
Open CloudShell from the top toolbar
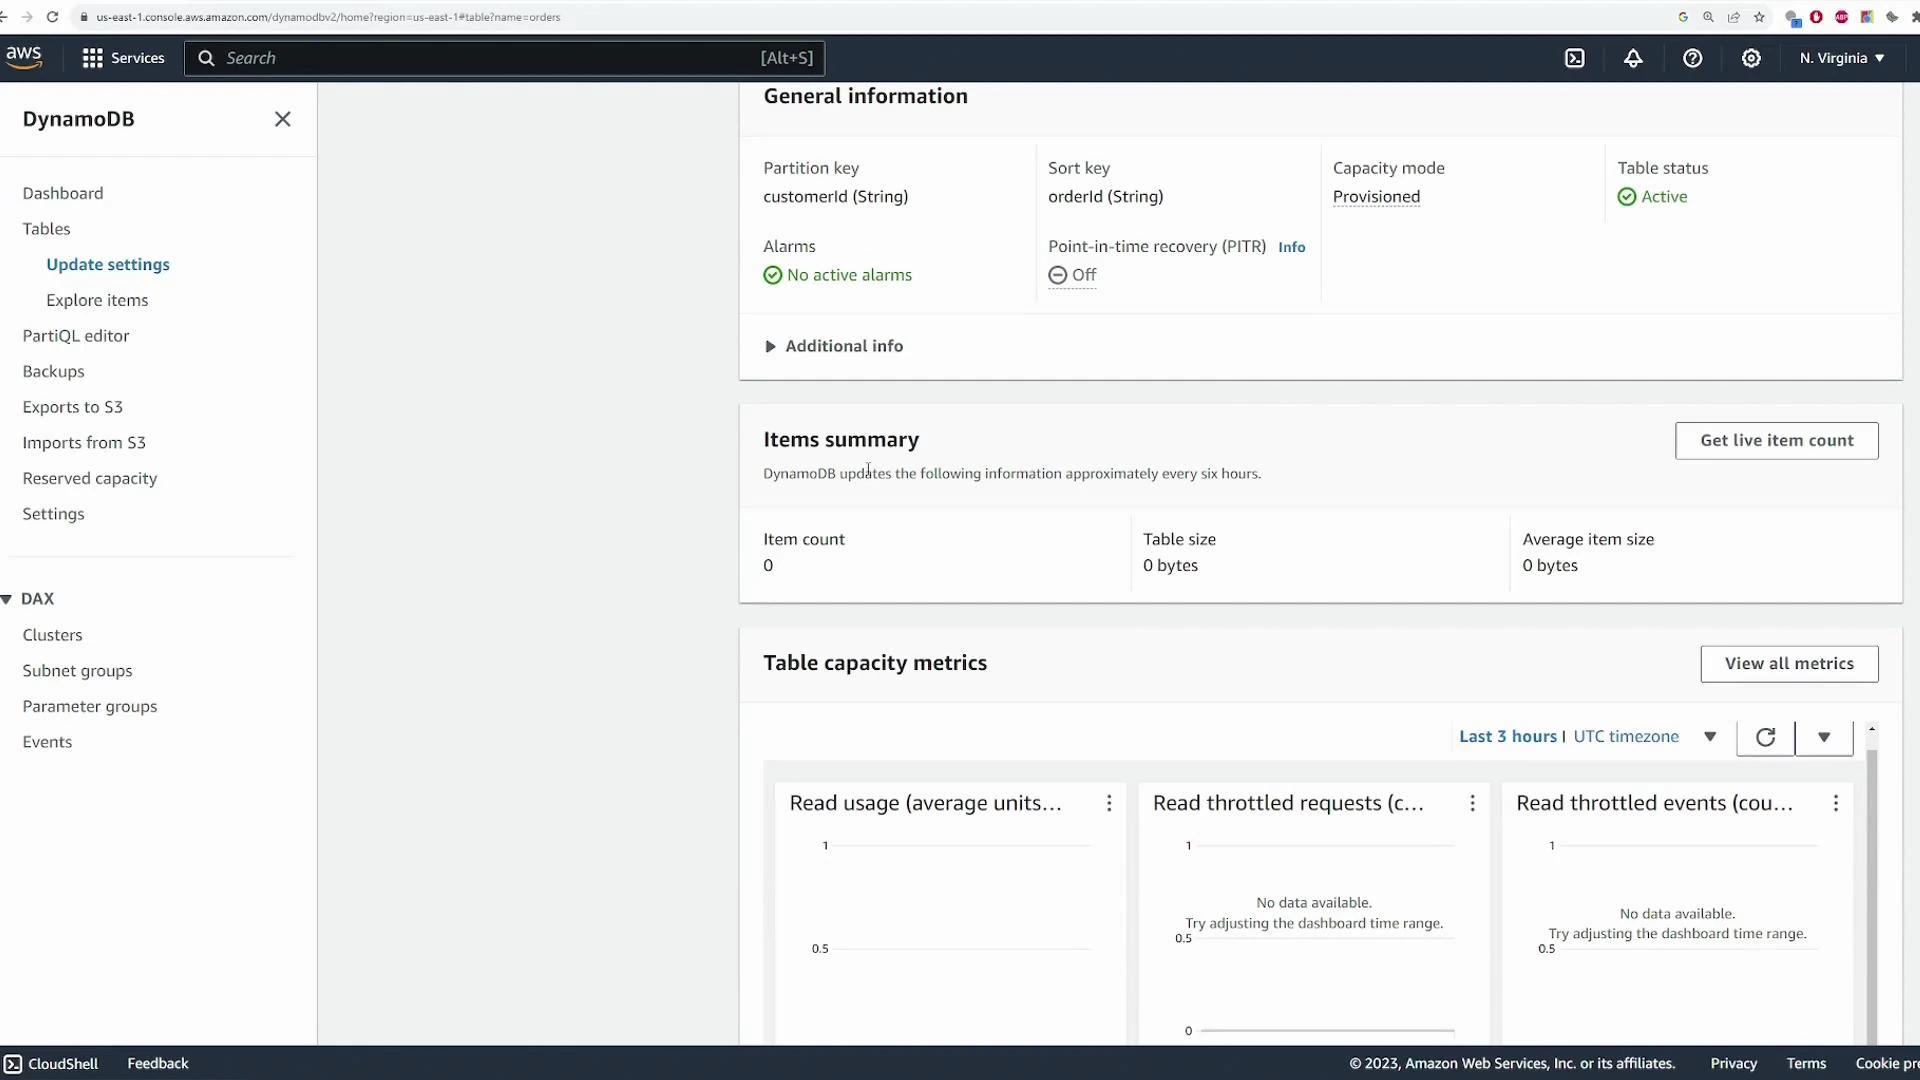click(x=1574, y=58)
